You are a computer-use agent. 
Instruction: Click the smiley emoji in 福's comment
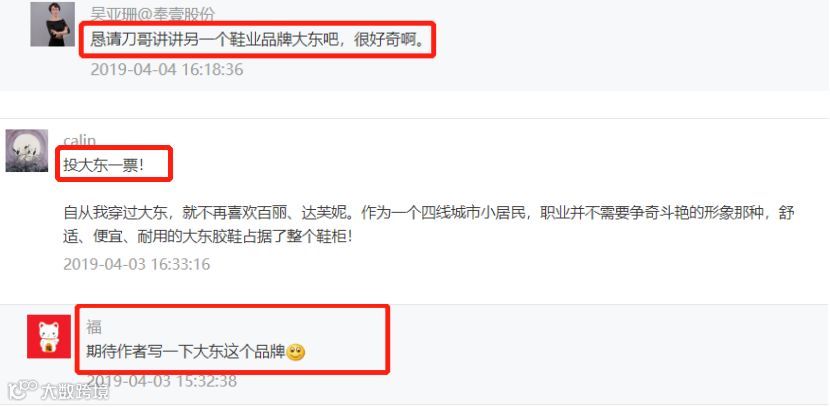[x=295, y=352]
